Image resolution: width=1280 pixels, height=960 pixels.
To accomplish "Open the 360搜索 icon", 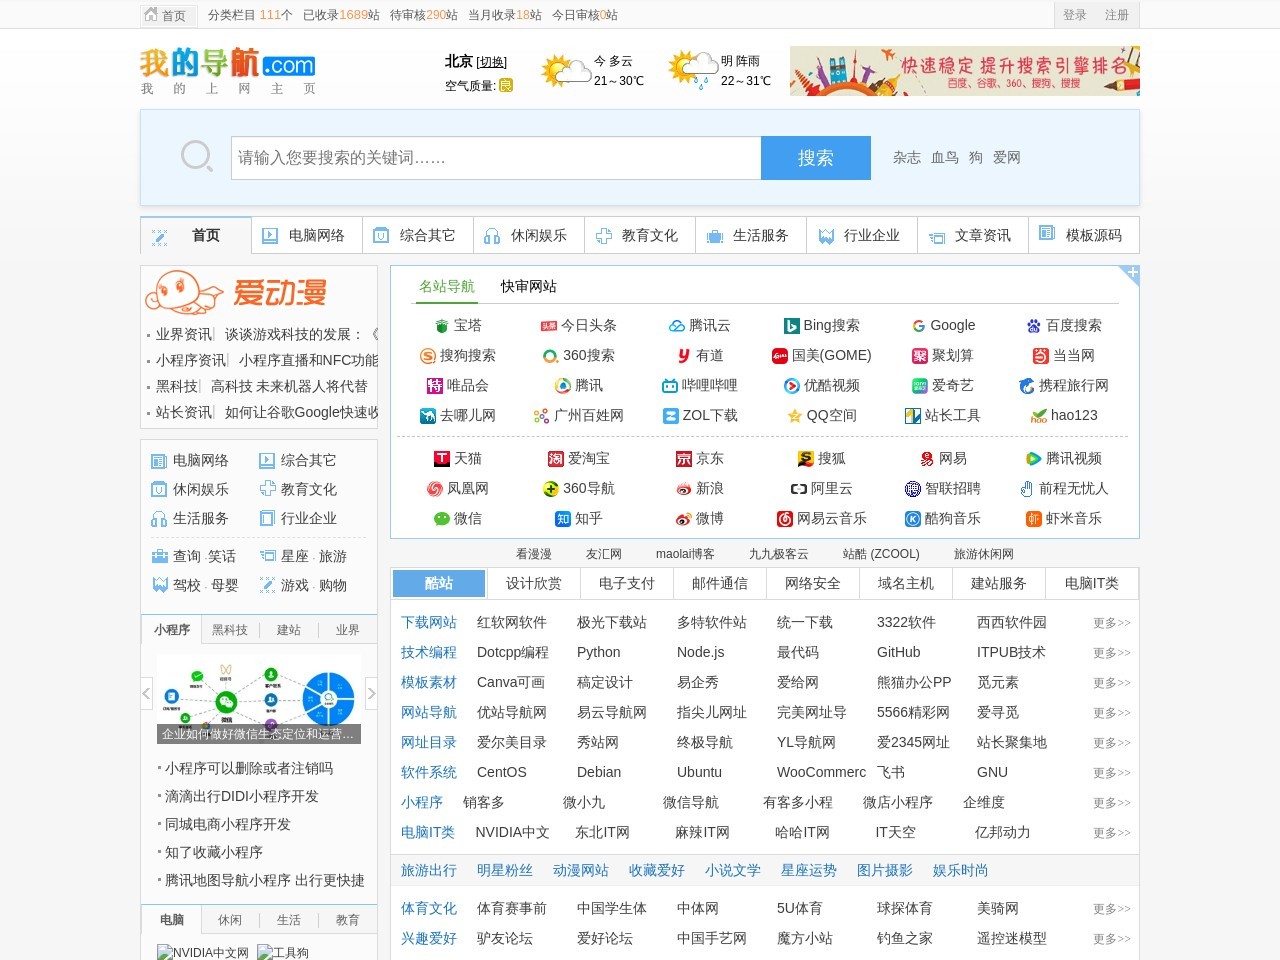I will click(x=551, y=356).
